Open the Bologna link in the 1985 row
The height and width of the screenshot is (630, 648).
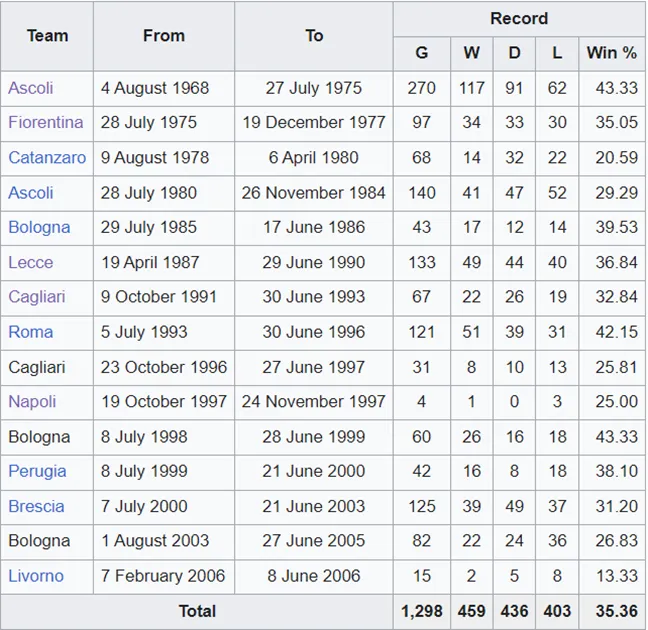[39, 228]
